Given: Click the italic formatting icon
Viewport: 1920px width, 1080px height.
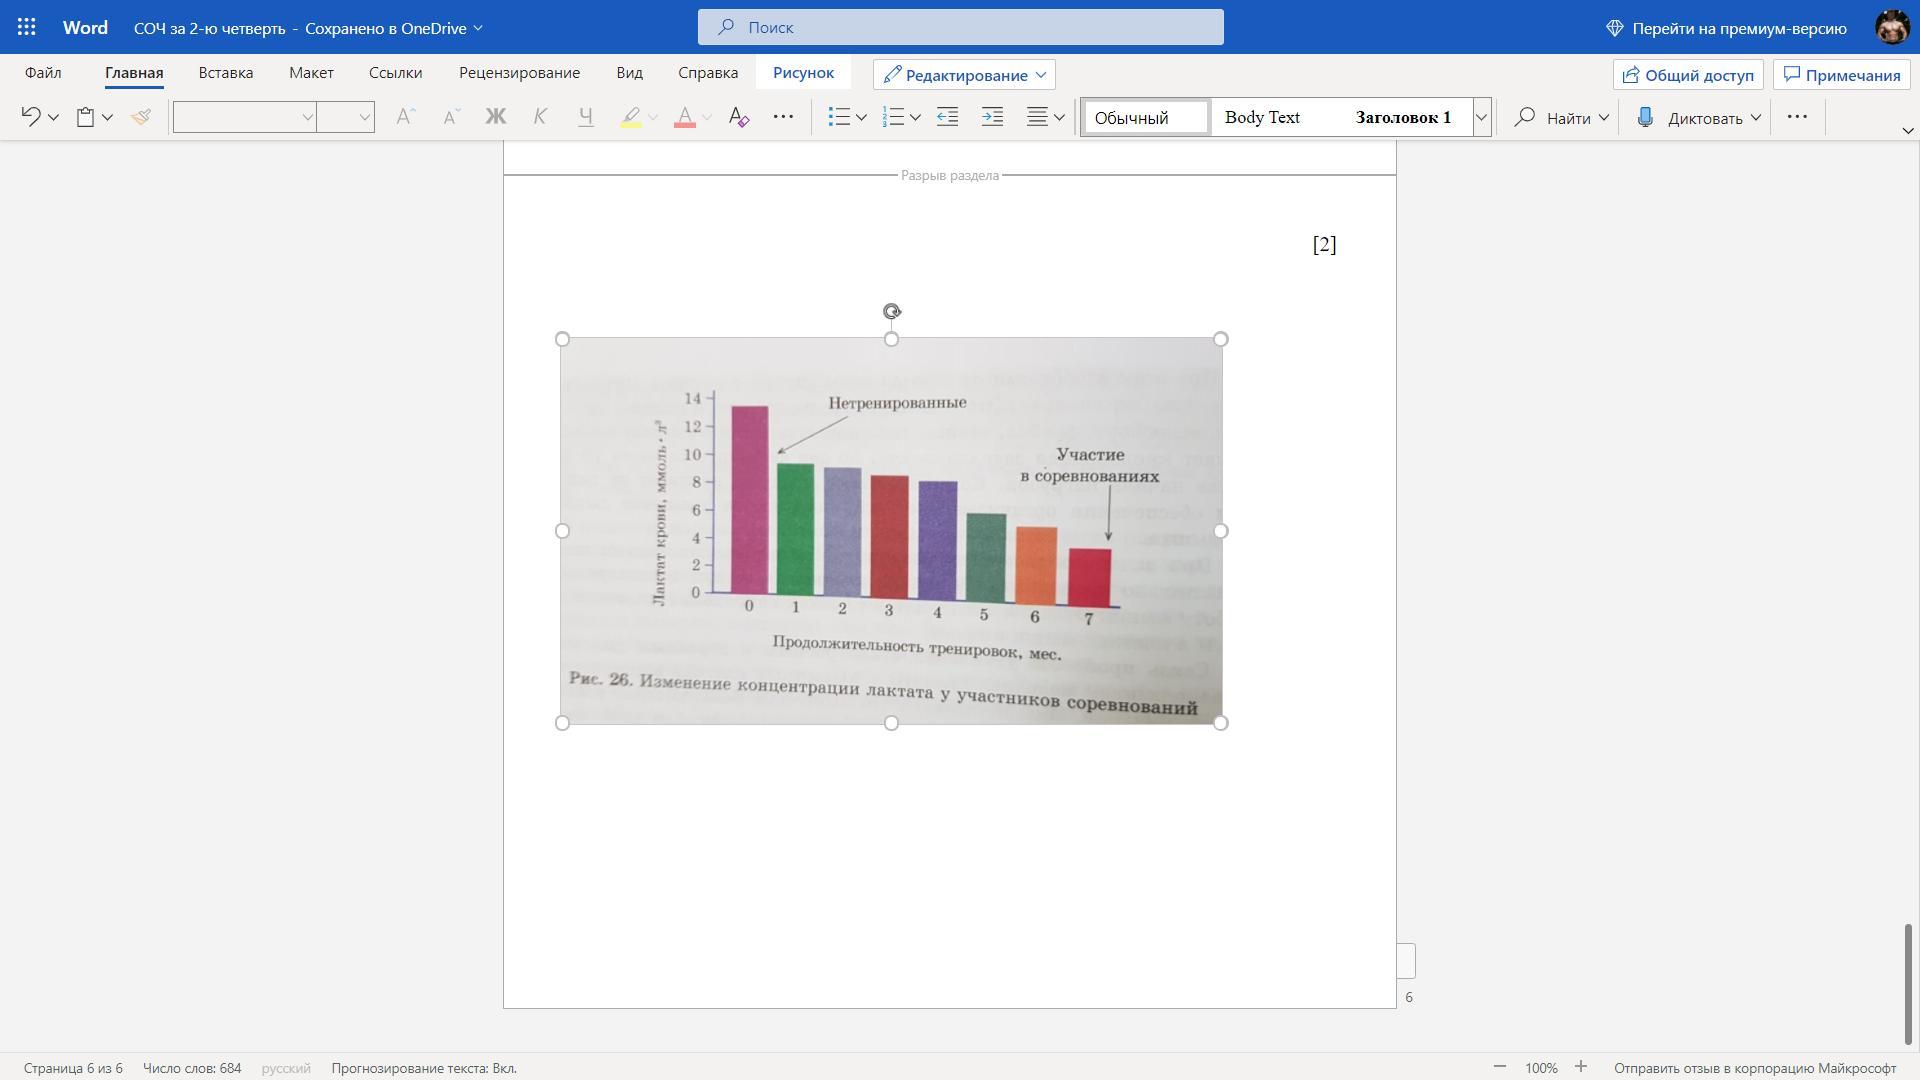Looking at the screenshot, I should click(x=539, y=116).
